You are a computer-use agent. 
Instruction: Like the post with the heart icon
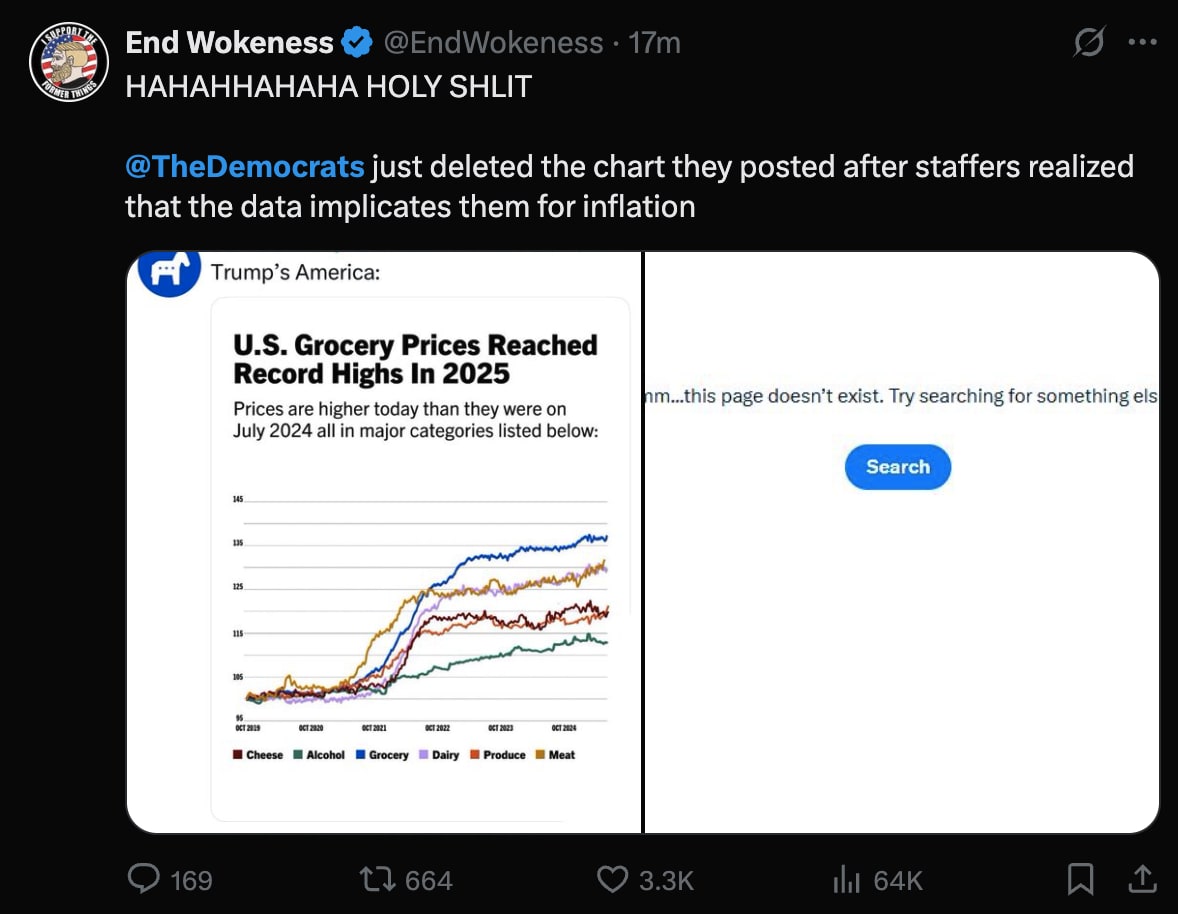(x=612, y=879)
